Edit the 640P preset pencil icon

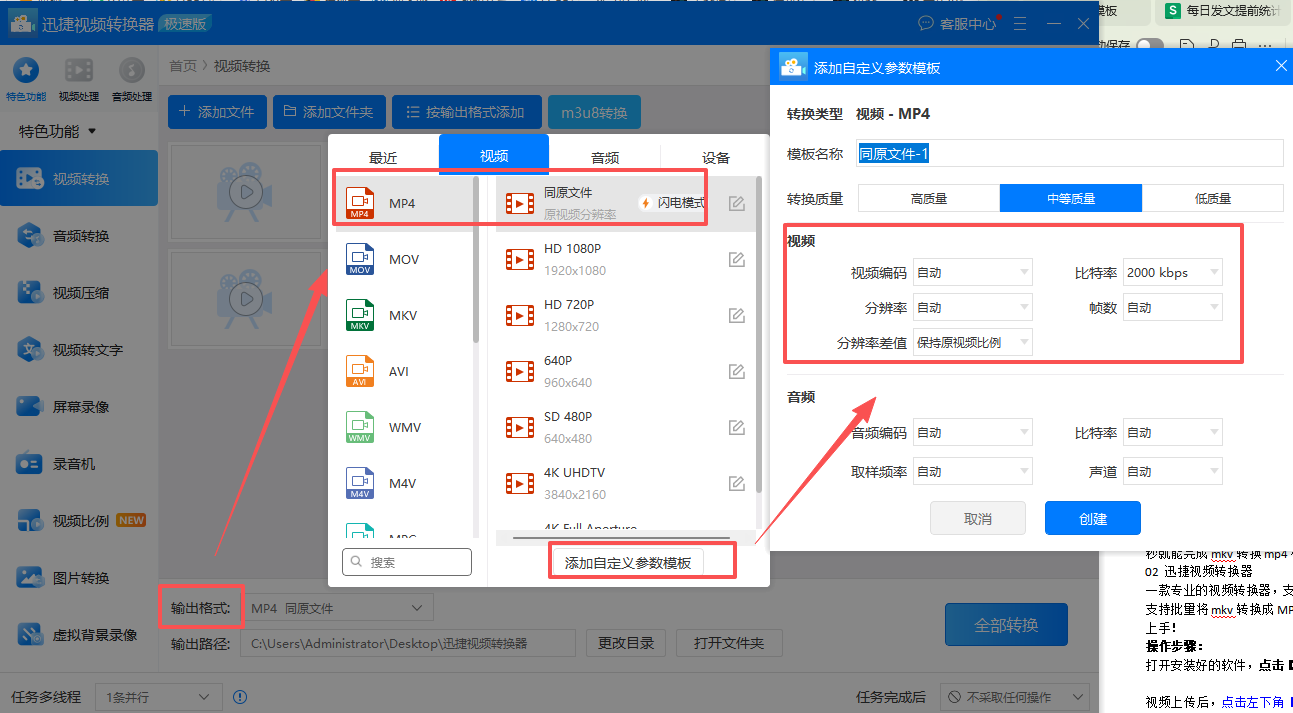737,372
